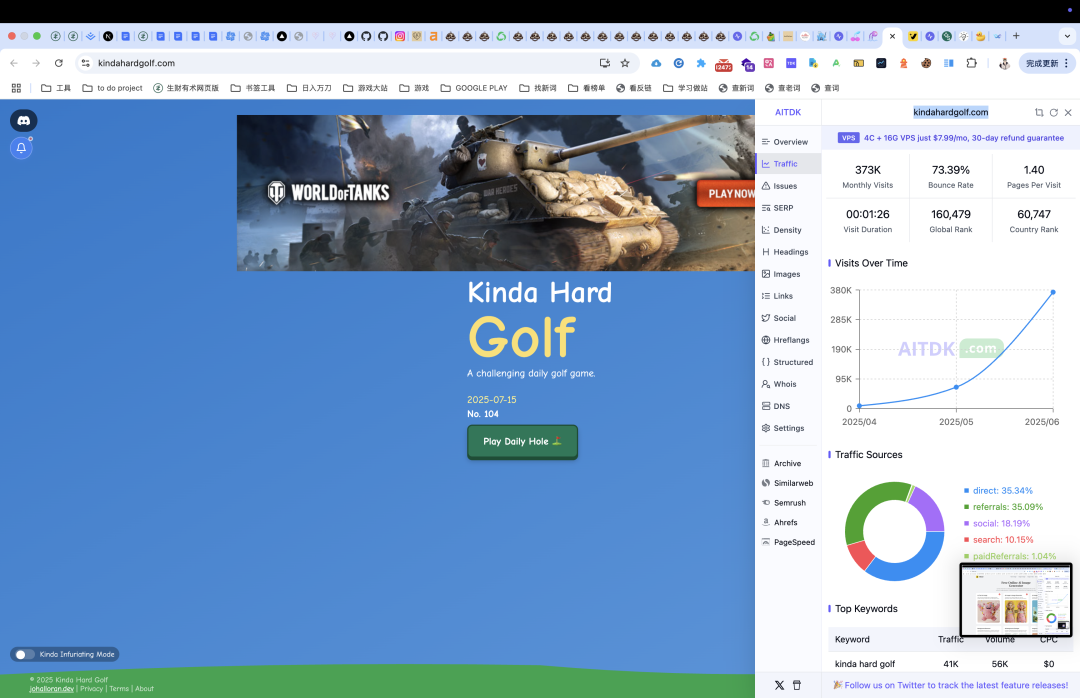Open the SERP section in AITDK
Screen dimensions: 1080x698
pos(788,208)
